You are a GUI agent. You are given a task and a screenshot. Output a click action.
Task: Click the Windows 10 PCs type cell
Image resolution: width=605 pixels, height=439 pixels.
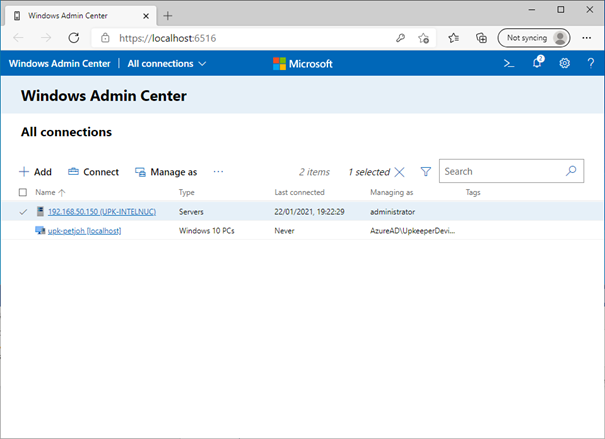point(206,231)
